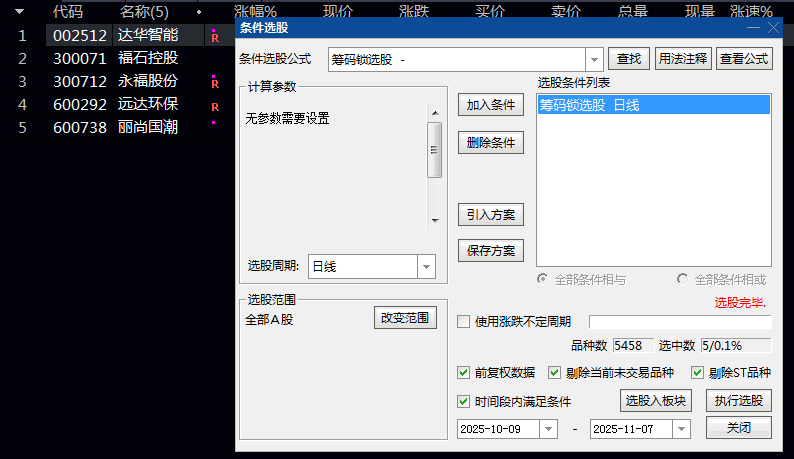Click the 查找 button

pyautogui.click(x=629, y=59)
